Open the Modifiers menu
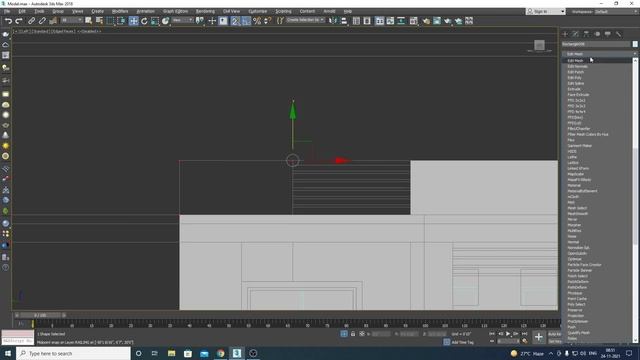Screen dimensions: 640x360 pos(120,11)
